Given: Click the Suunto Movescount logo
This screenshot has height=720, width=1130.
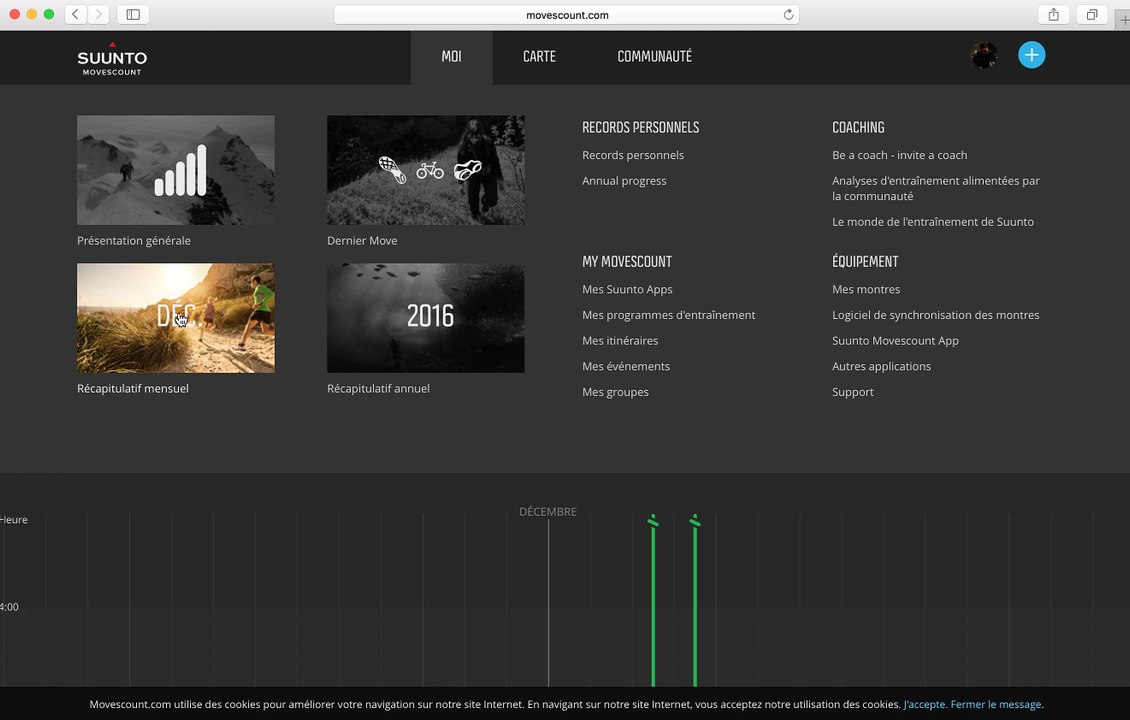Looking at the screenshot, I should (112, 58).
